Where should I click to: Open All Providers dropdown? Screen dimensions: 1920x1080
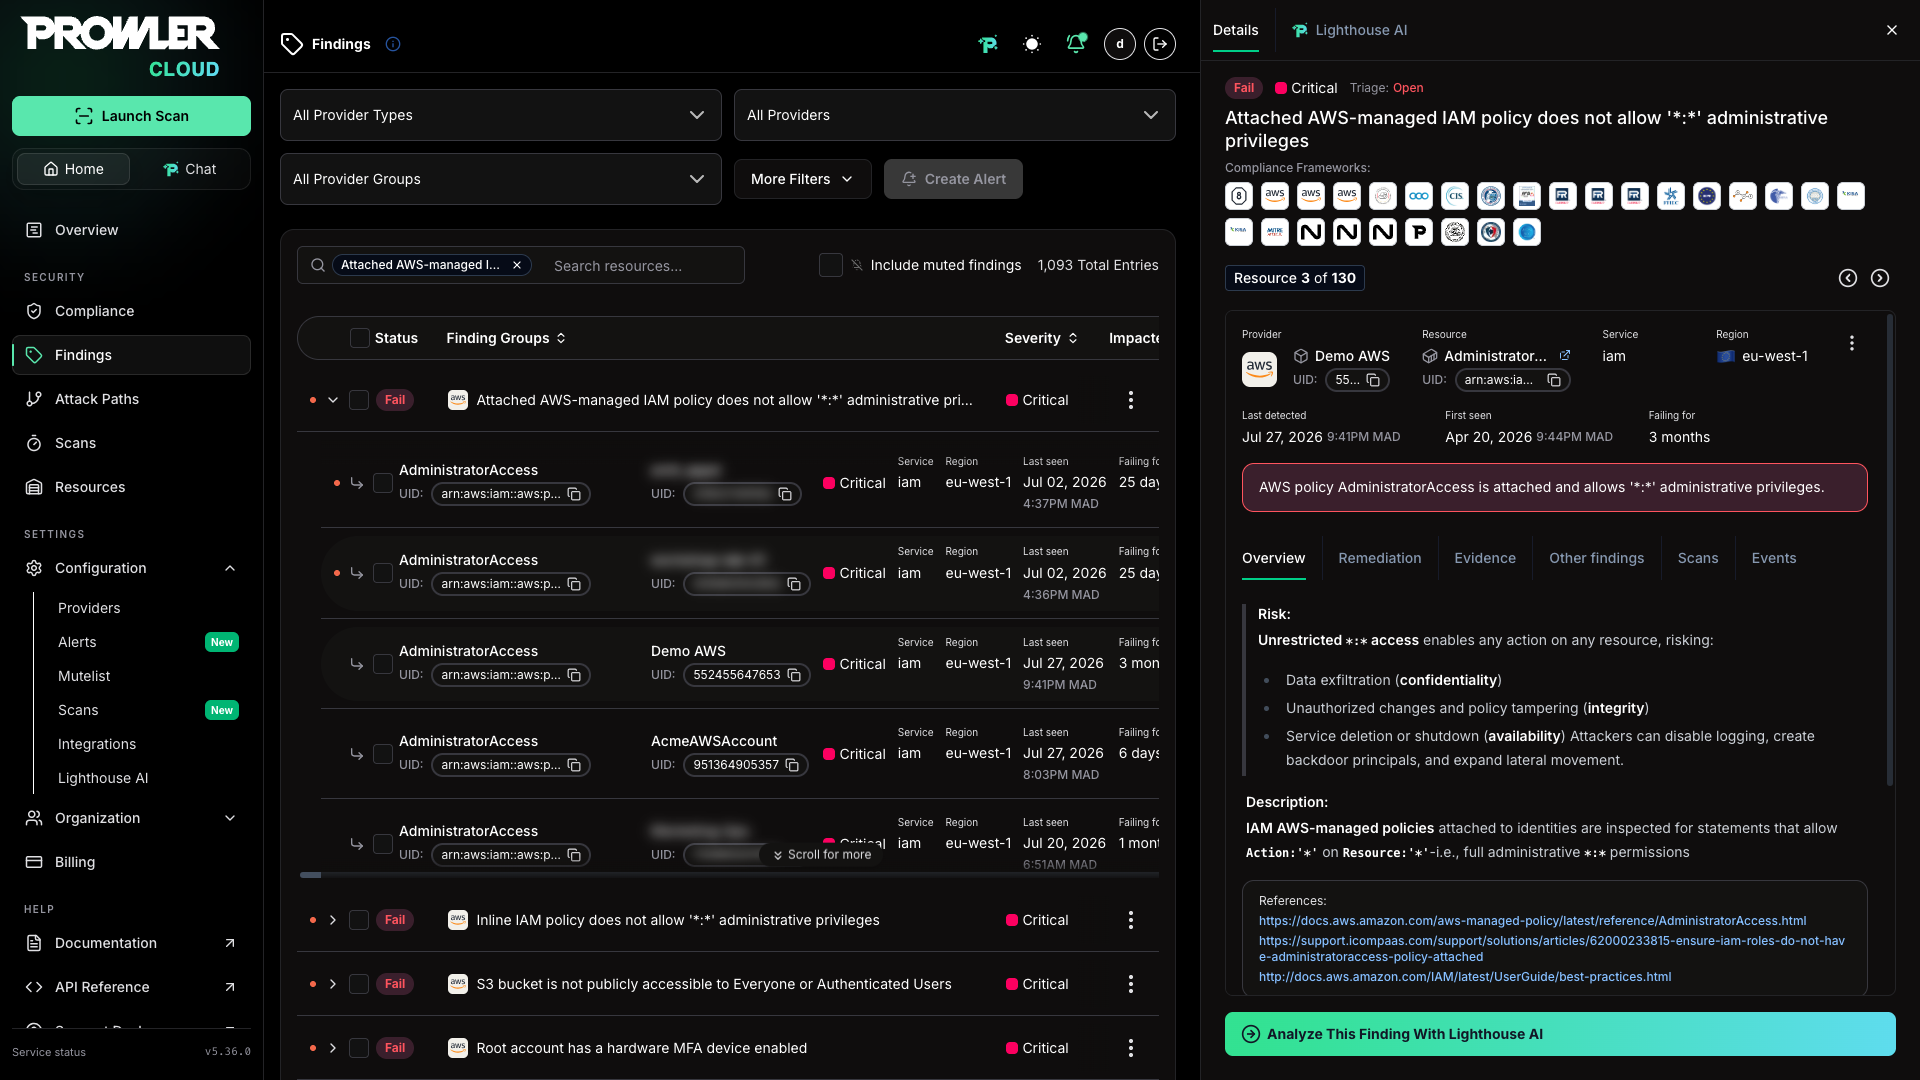(x=954, y=115)
